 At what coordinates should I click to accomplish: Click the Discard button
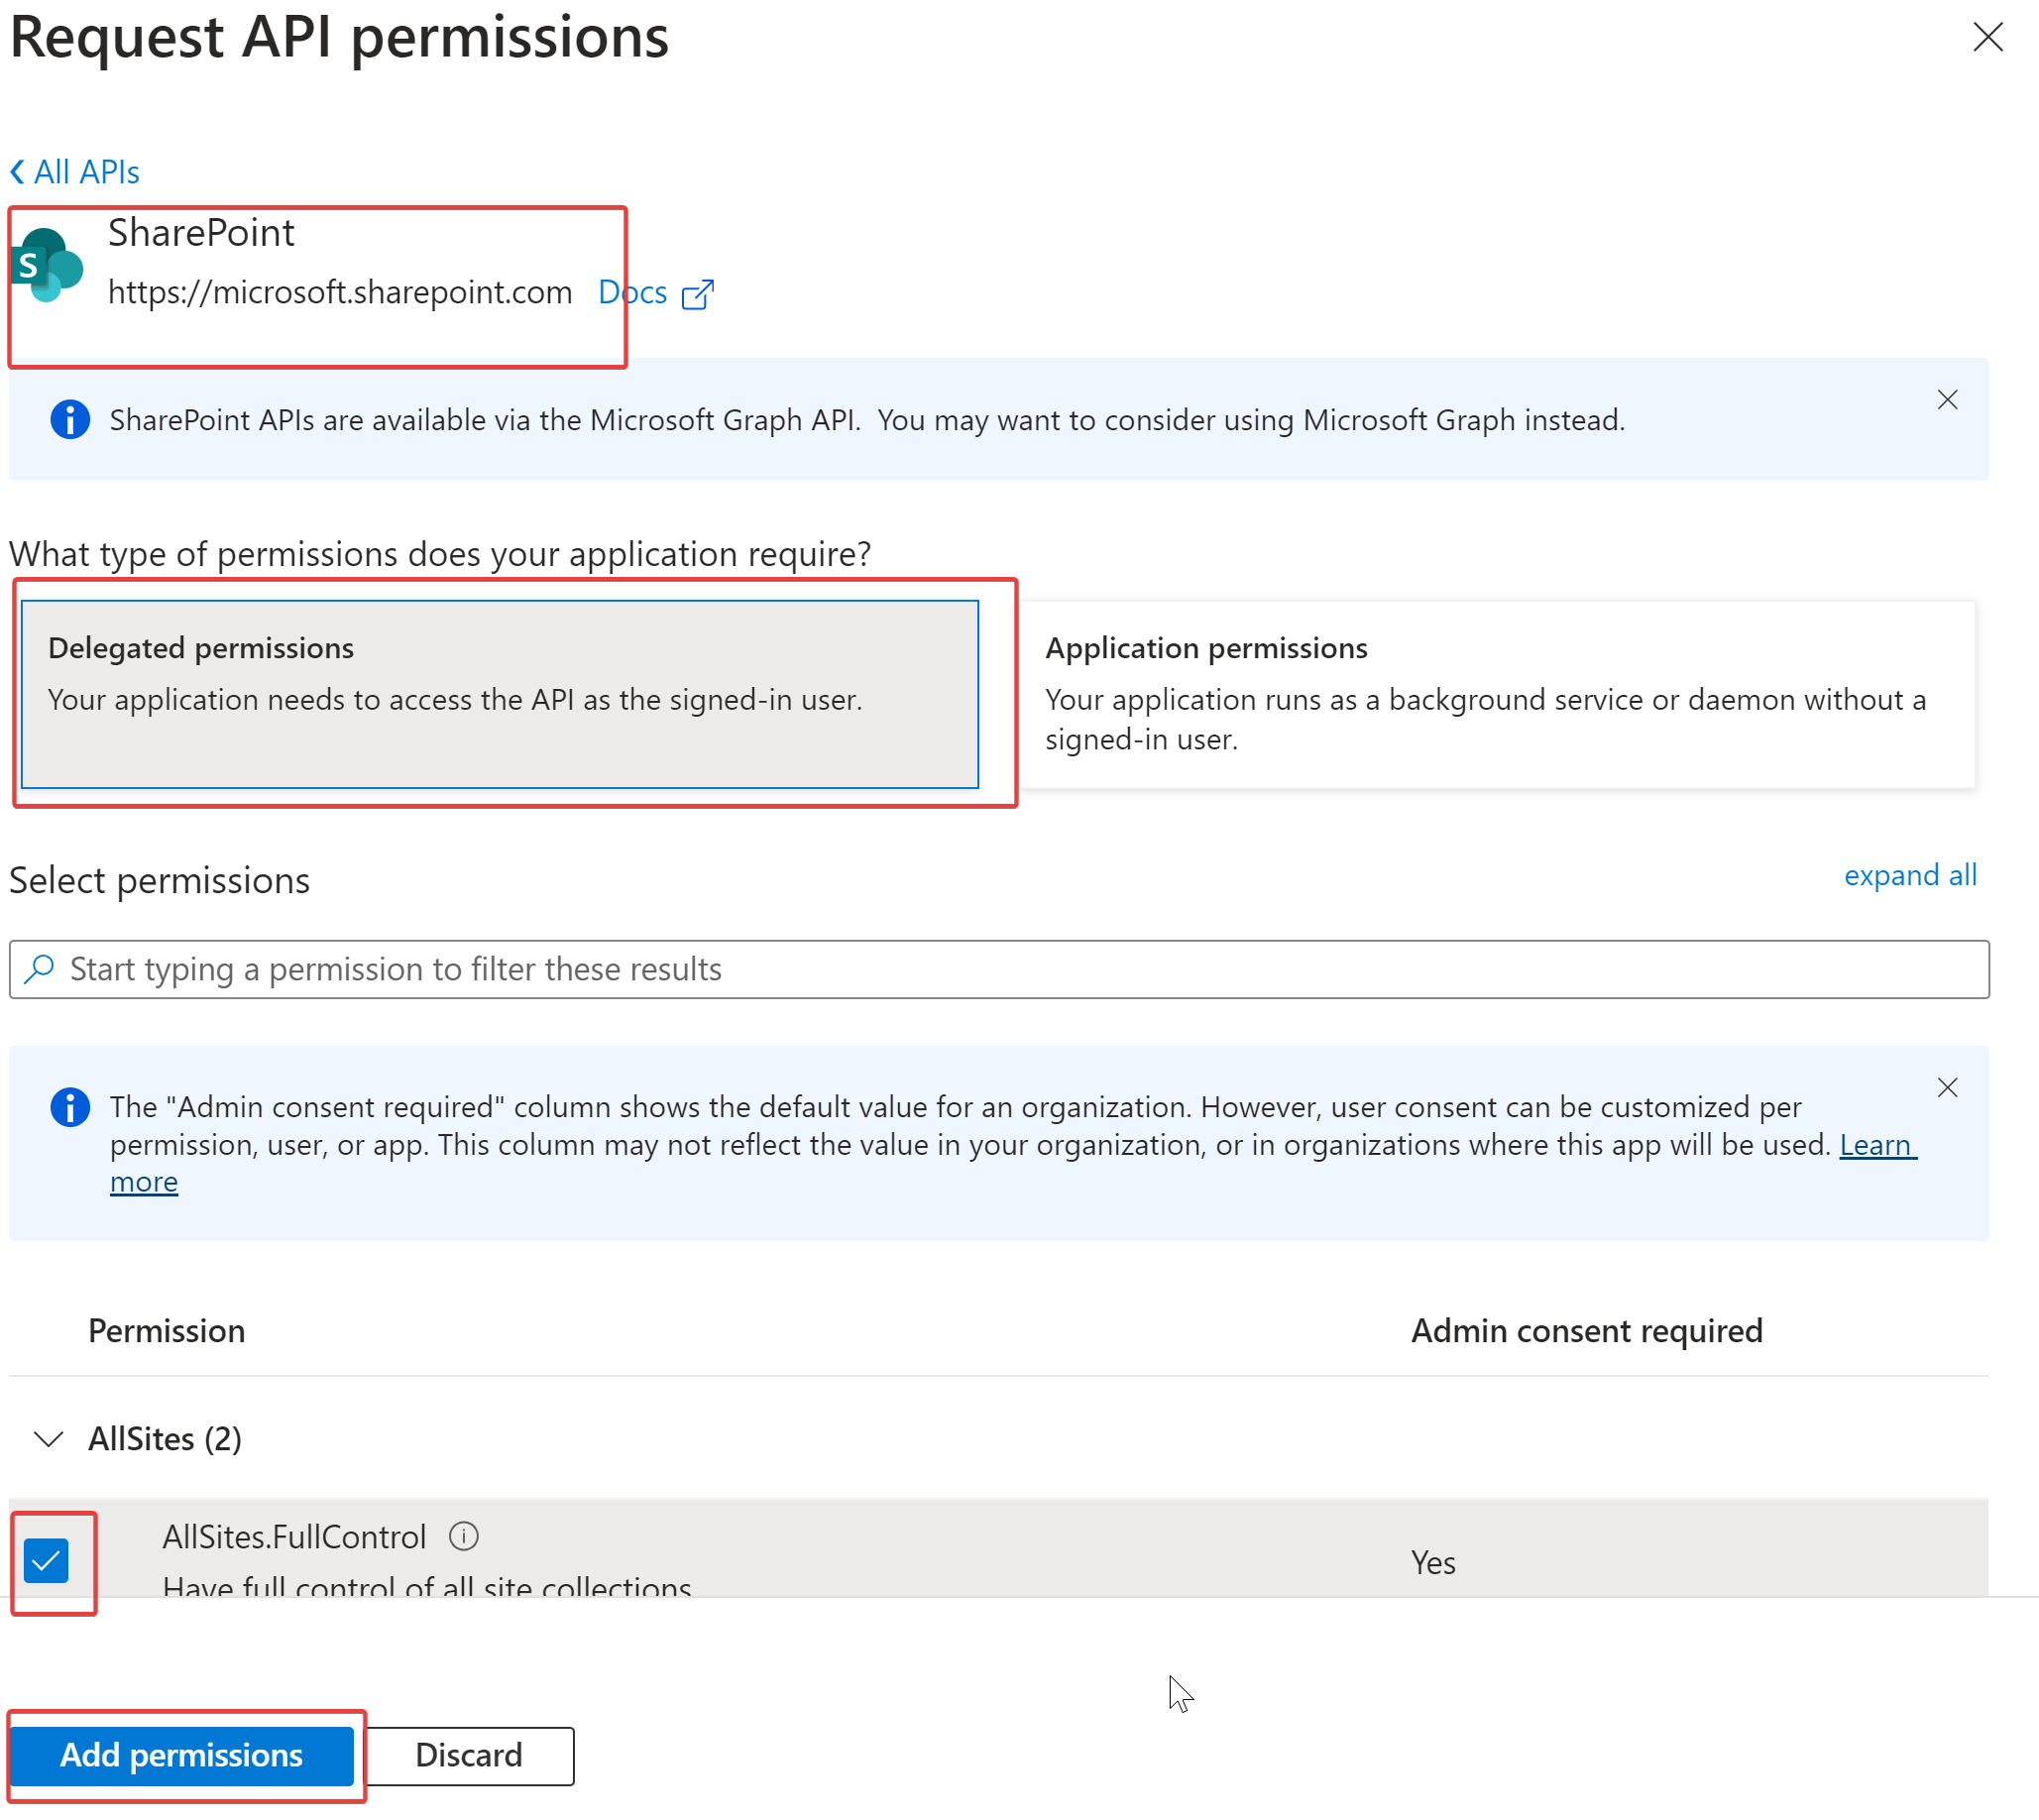coord(468,1755)
